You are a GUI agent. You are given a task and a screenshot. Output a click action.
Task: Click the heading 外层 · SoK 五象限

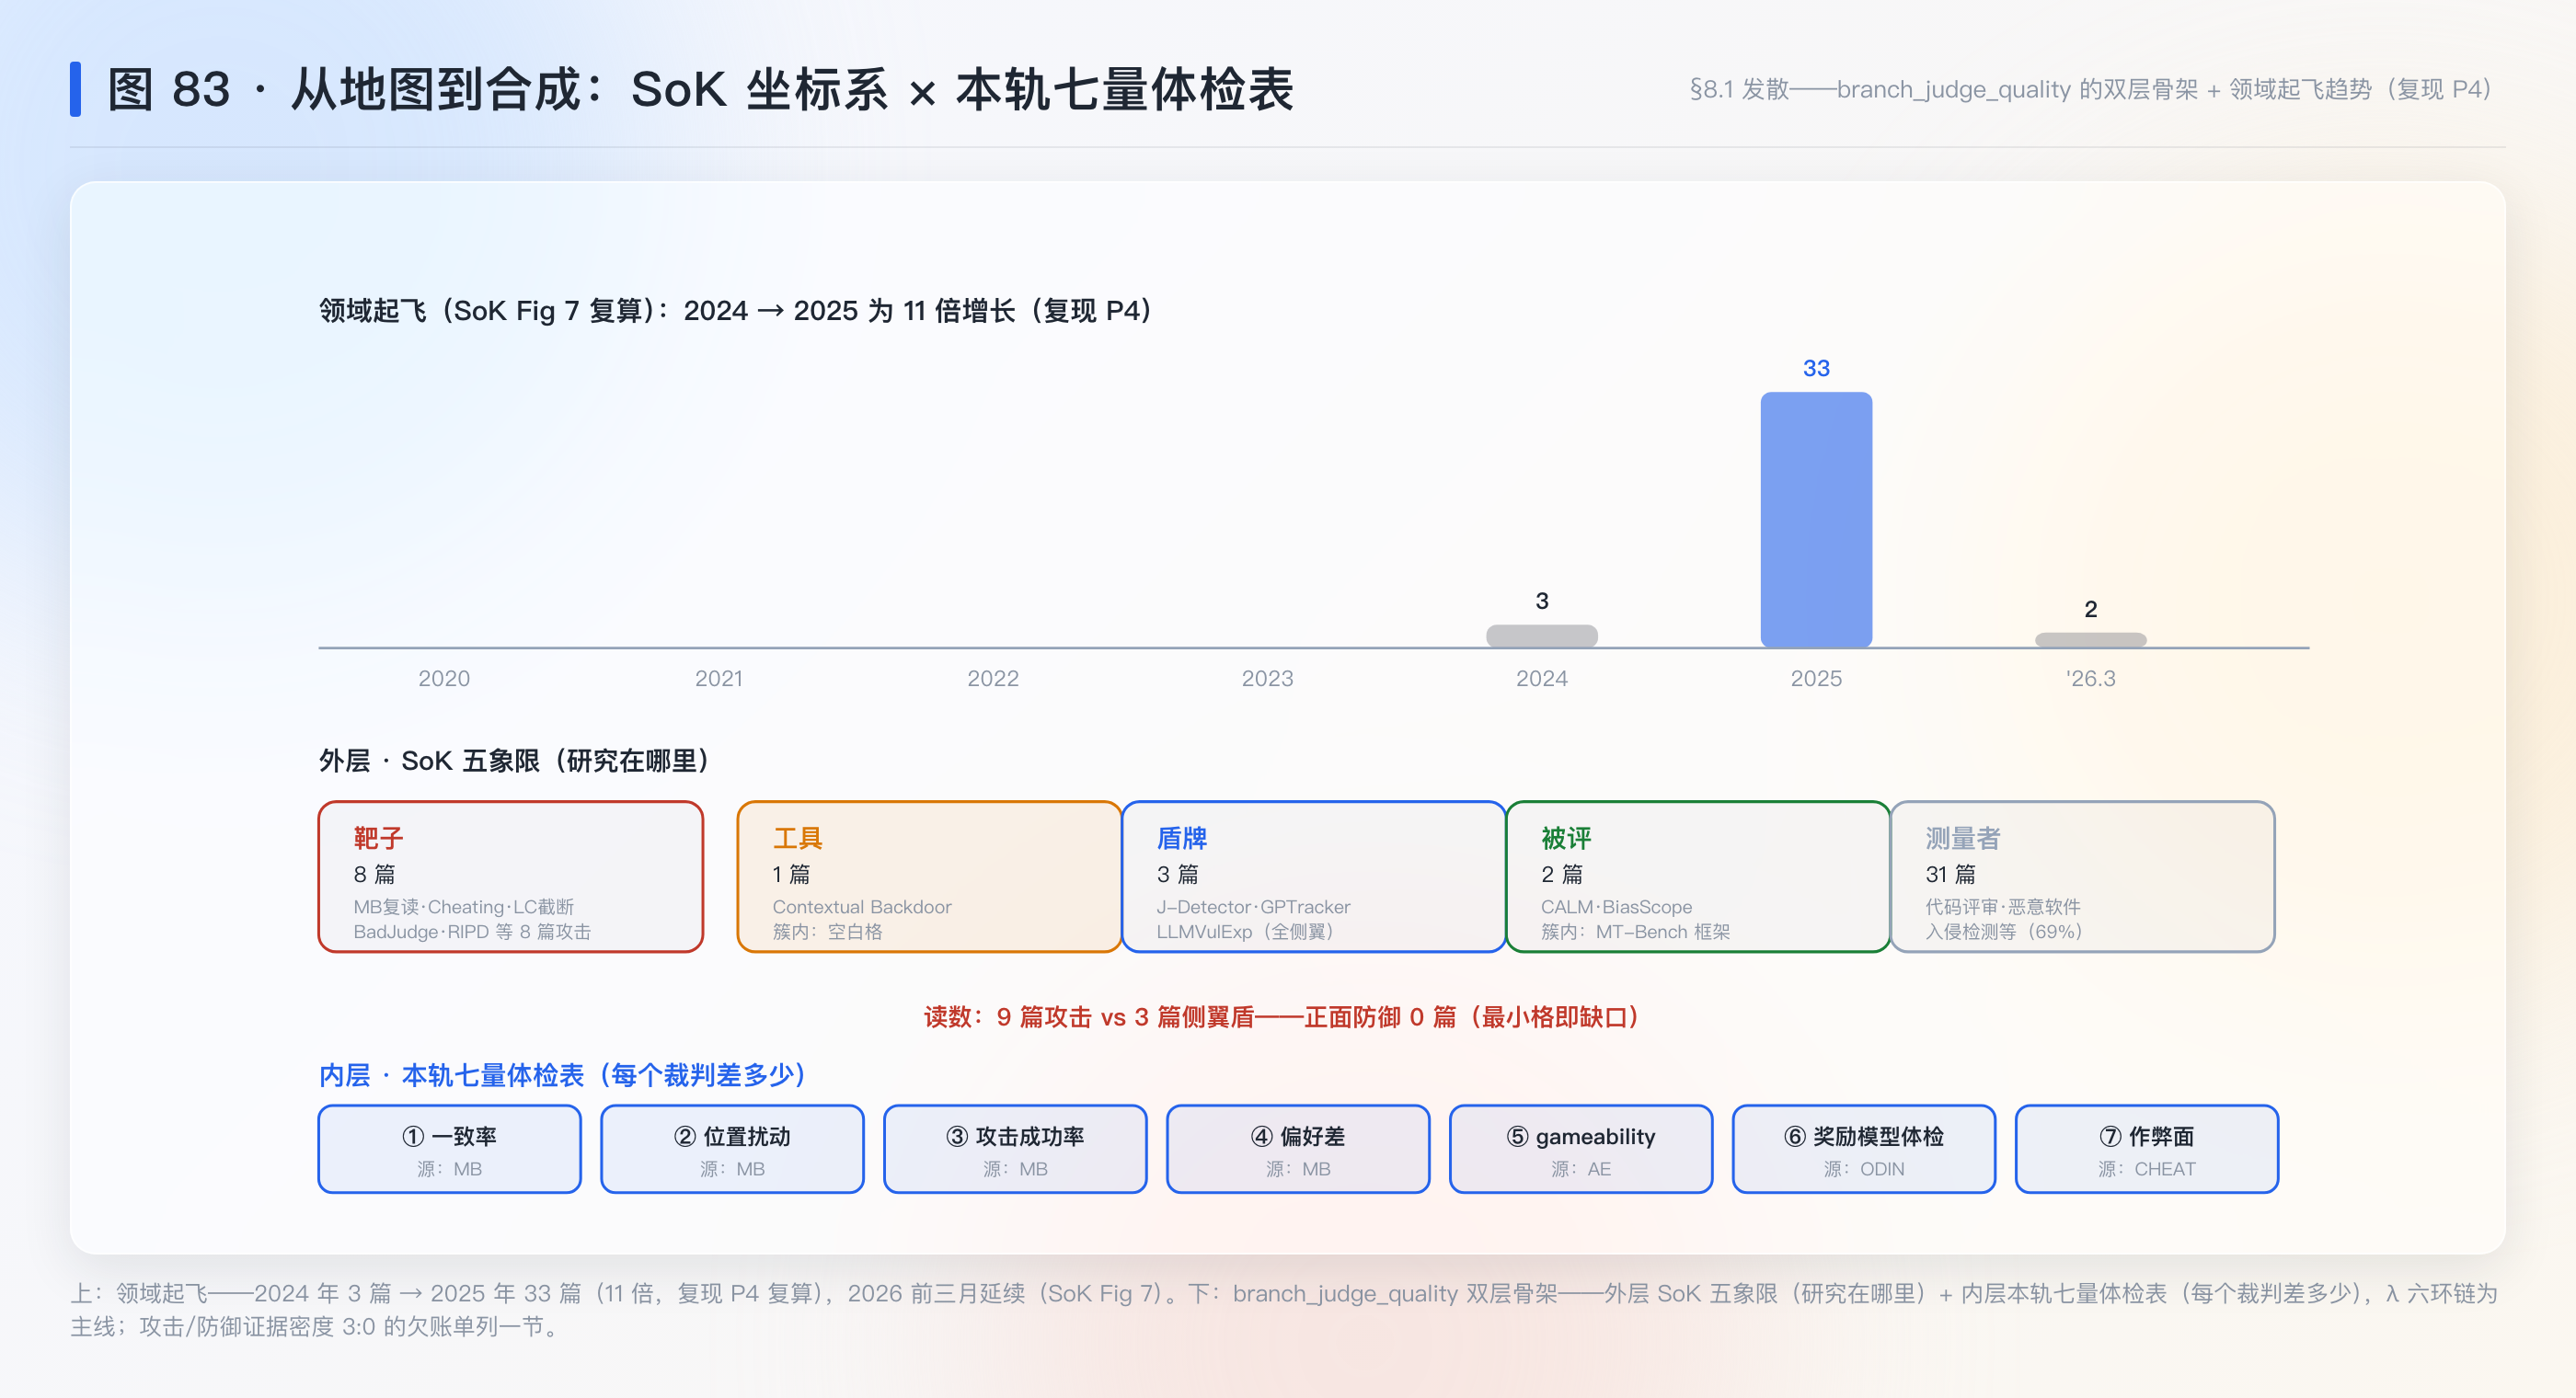pyautogui.click(x=515, y=761)
